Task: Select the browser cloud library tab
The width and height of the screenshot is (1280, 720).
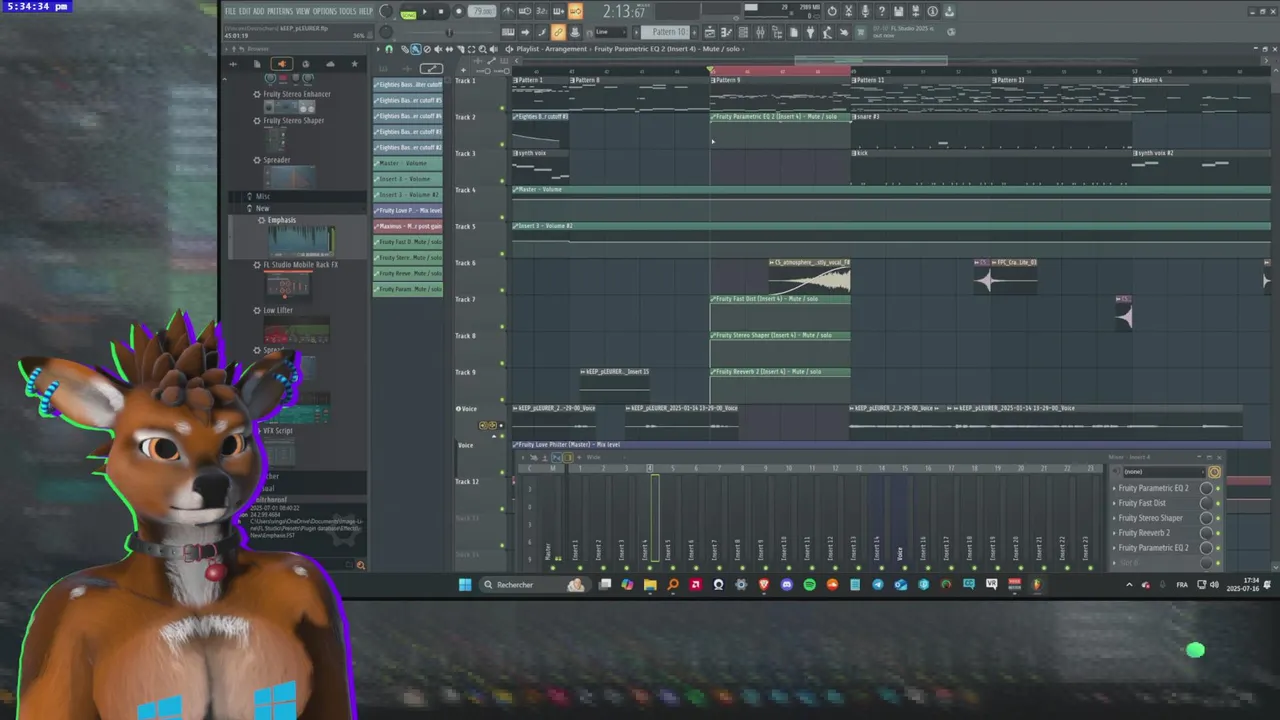Action: point(330,64)
